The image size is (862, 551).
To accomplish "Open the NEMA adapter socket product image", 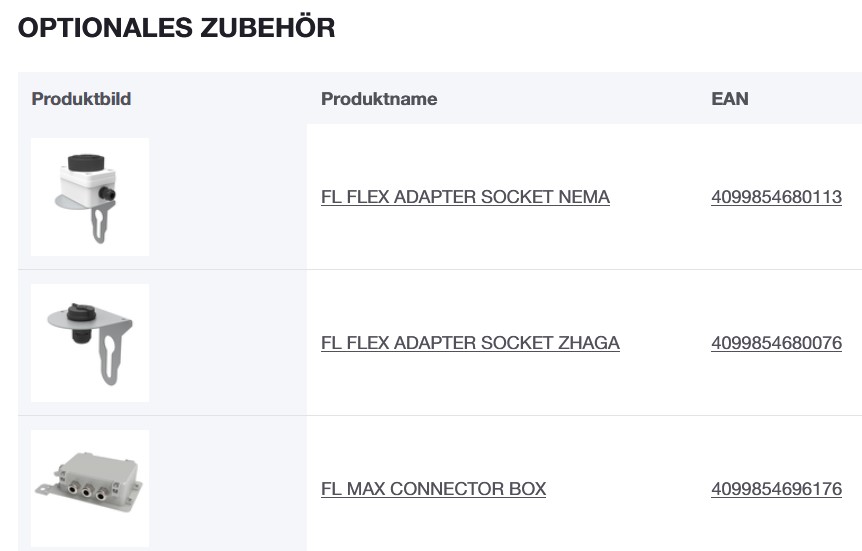I will pyautogui.click(x=90, y=197).
